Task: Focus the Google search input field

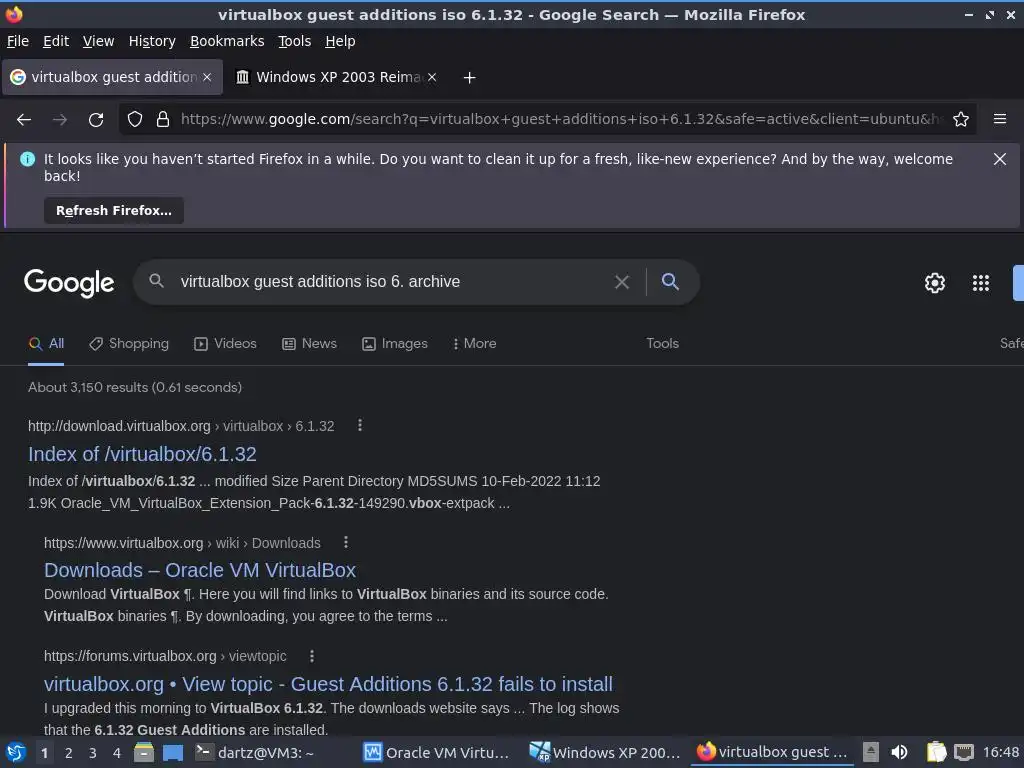Action: click(x=392, y=281)
